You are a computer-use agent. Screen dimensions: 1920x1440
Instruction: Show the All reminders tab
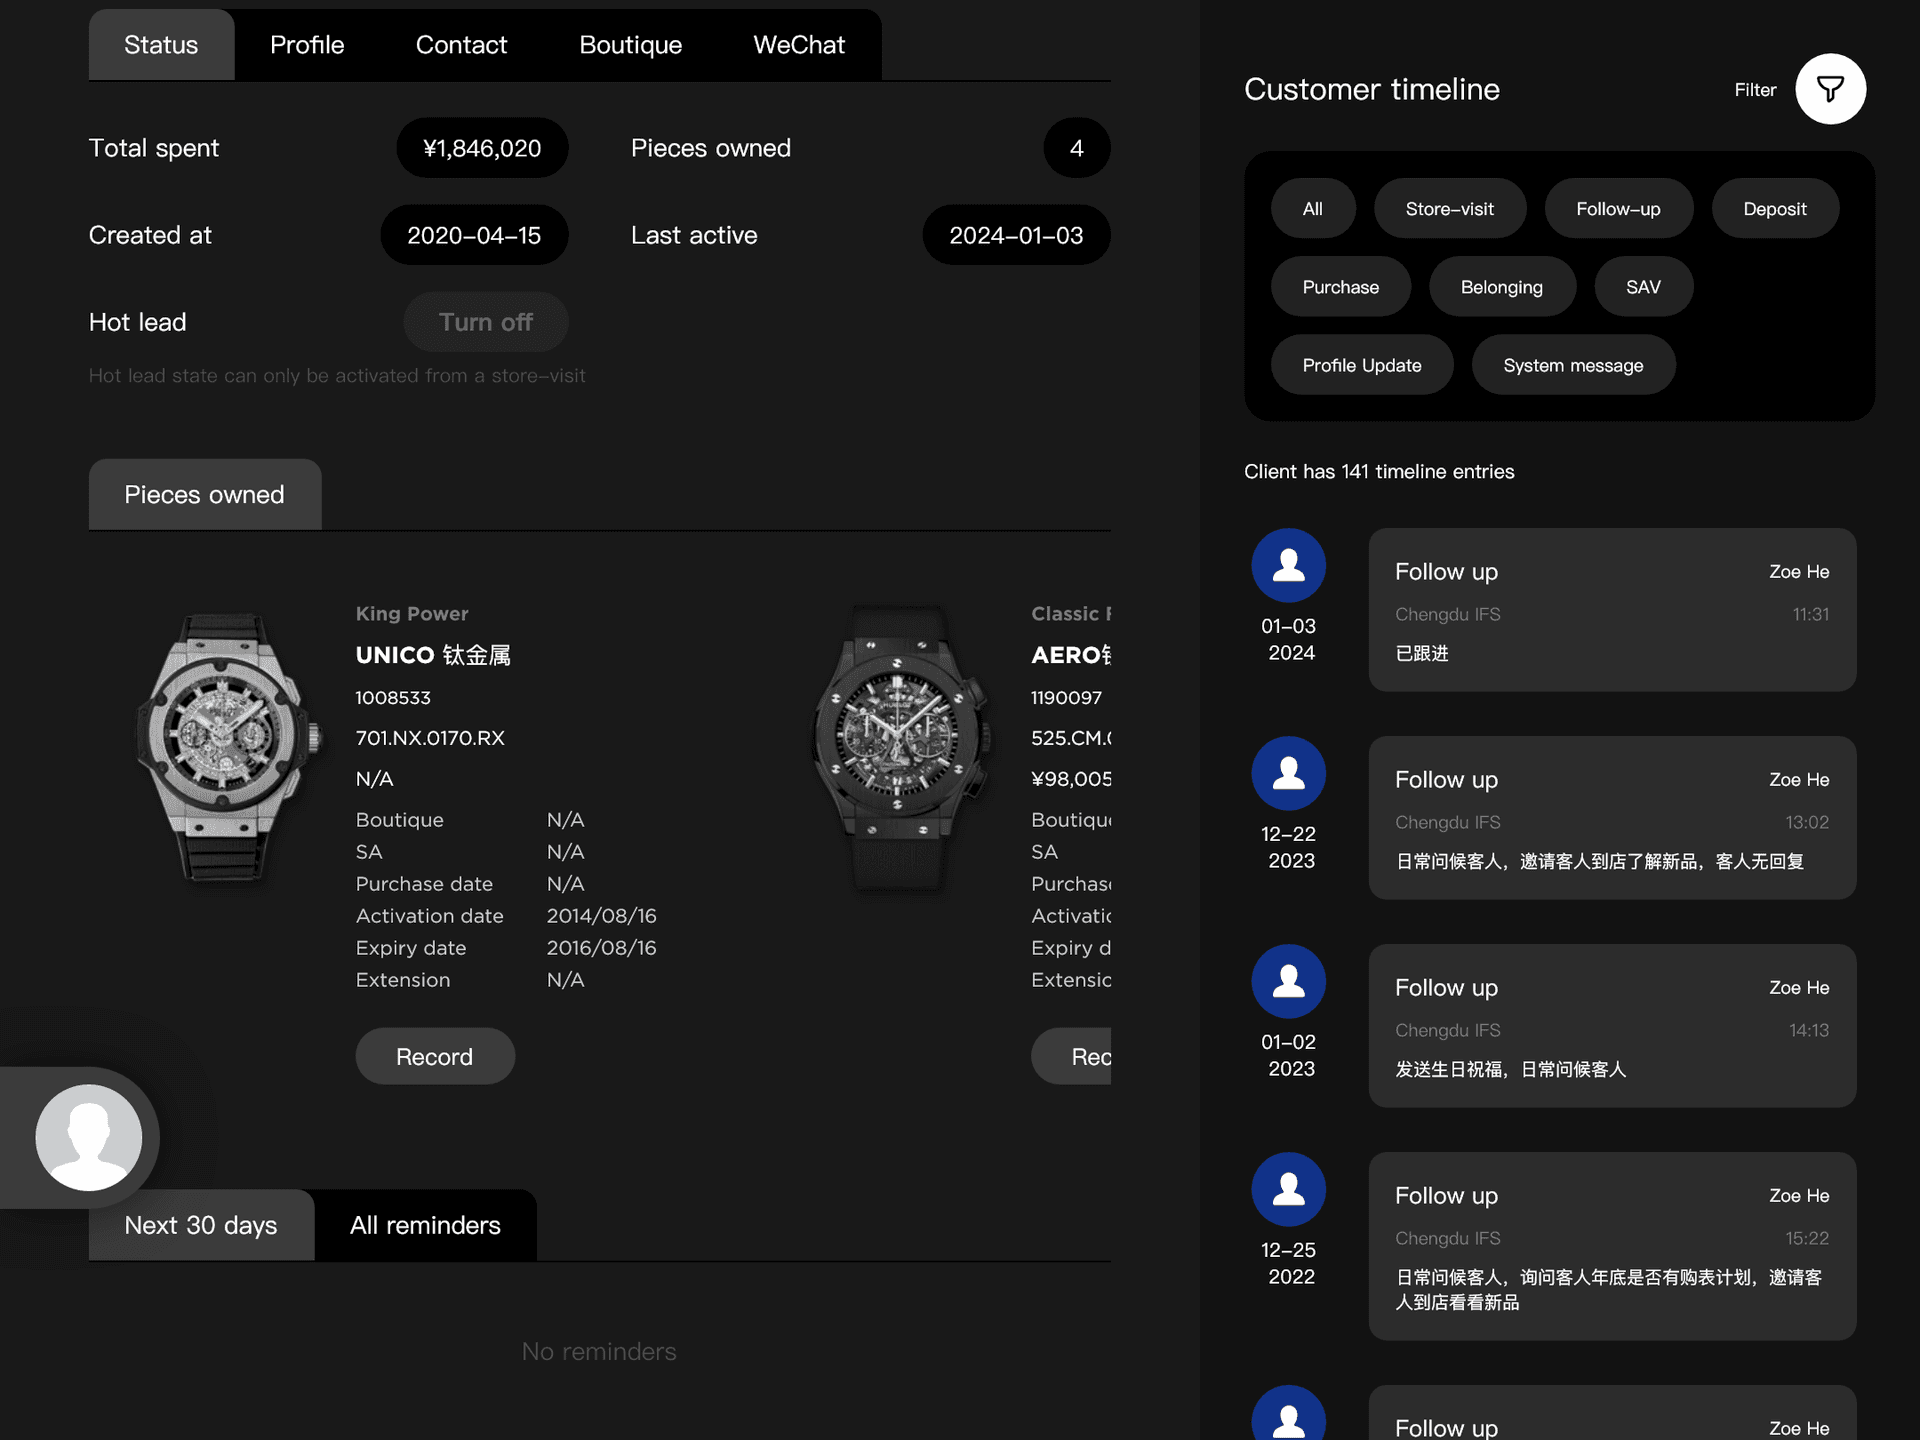click(425, 1225)
